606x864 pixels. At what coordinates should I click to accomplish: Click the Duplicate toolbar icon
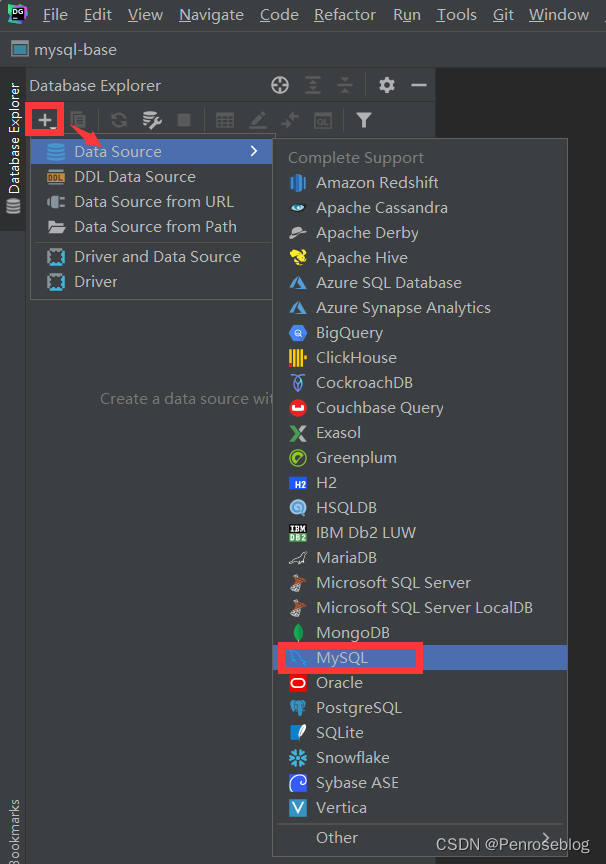tap(78, 120)
